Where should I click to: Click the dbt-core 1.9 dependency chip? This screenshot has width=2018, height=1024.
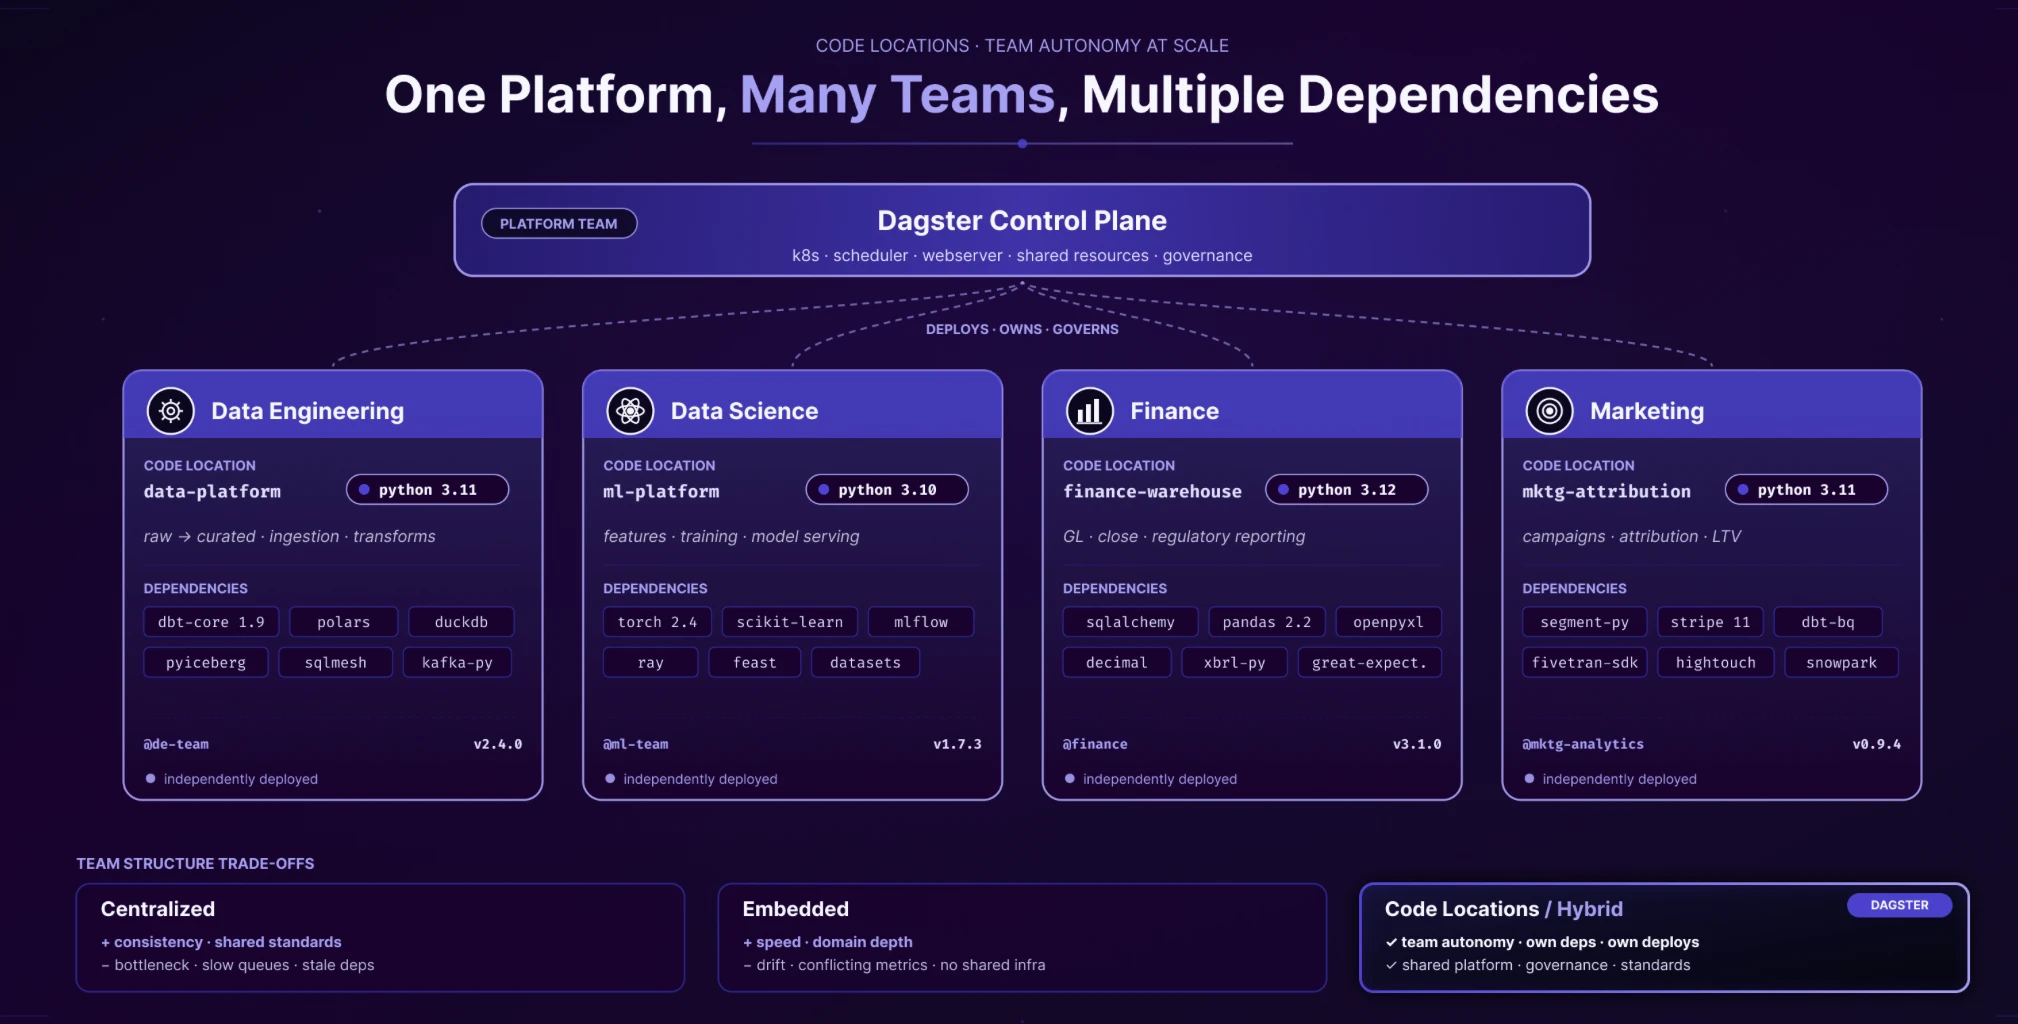click(x=211, y=622)
